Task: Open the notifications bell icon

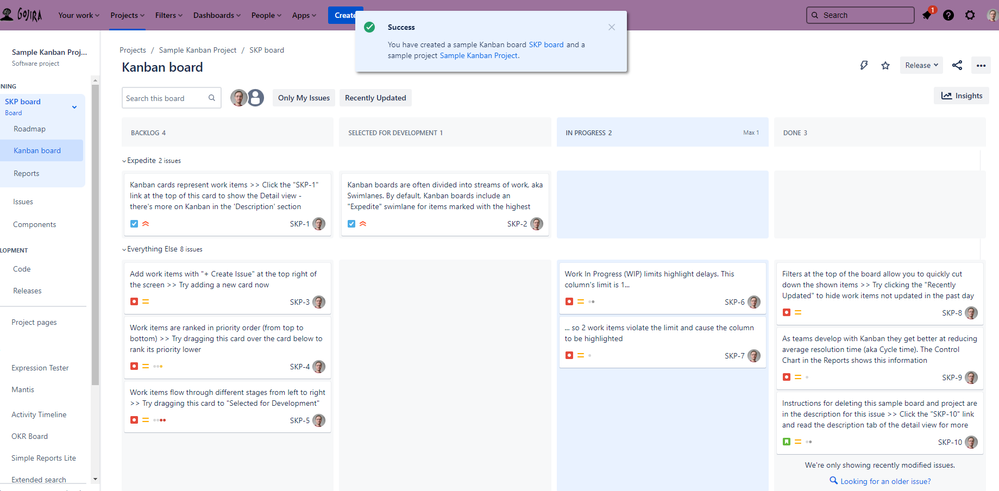Action: click(x=927, y=15)
